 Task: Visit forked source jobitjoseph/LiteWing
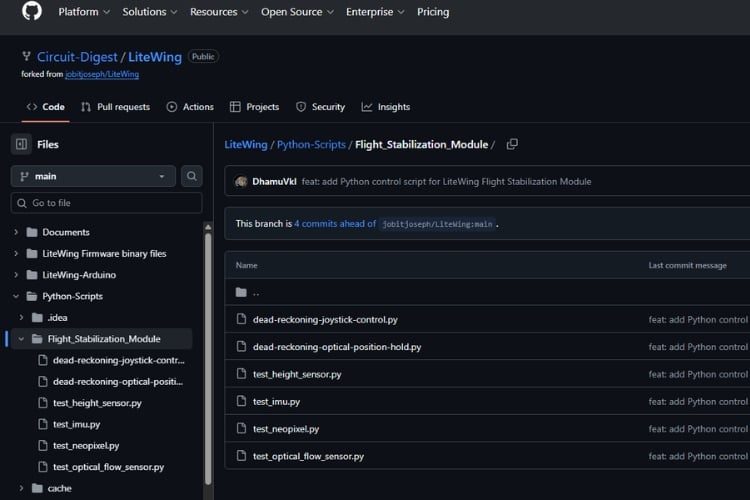(102, 74)
